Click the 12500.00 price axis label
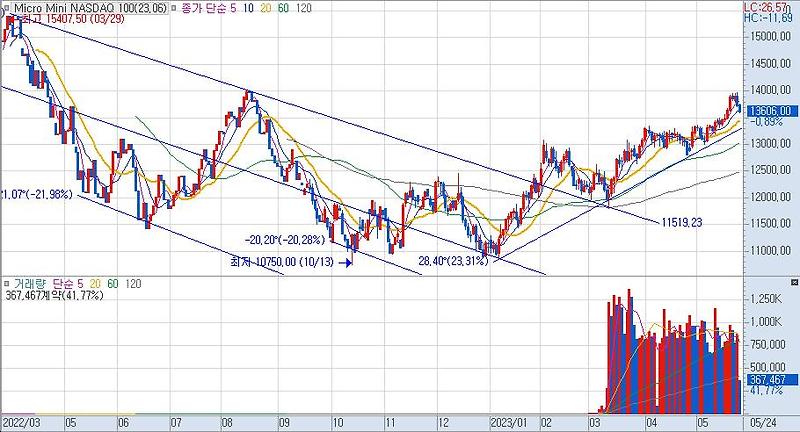The width and height of the screenshot is (800, 432). [770, 170]
